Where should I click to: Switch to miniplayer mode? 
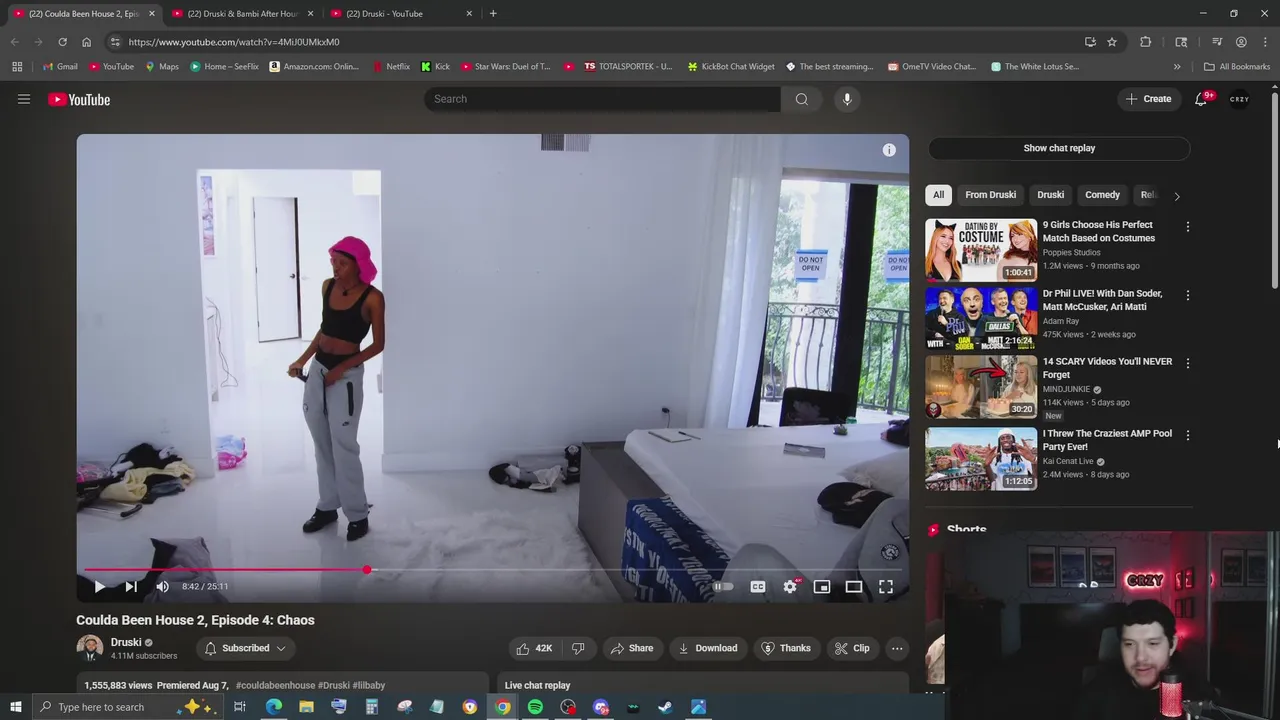(822, 587)
